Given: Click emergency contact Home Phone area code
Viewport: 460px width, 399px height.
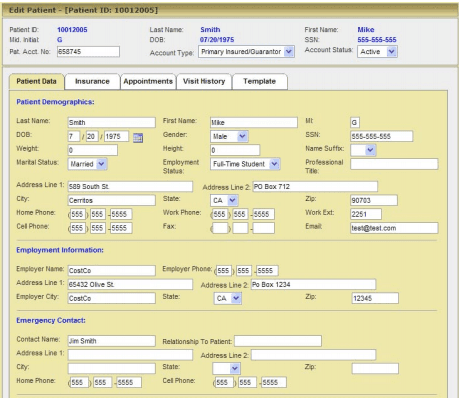Looking at the screenshot, I should click(79, 382).
